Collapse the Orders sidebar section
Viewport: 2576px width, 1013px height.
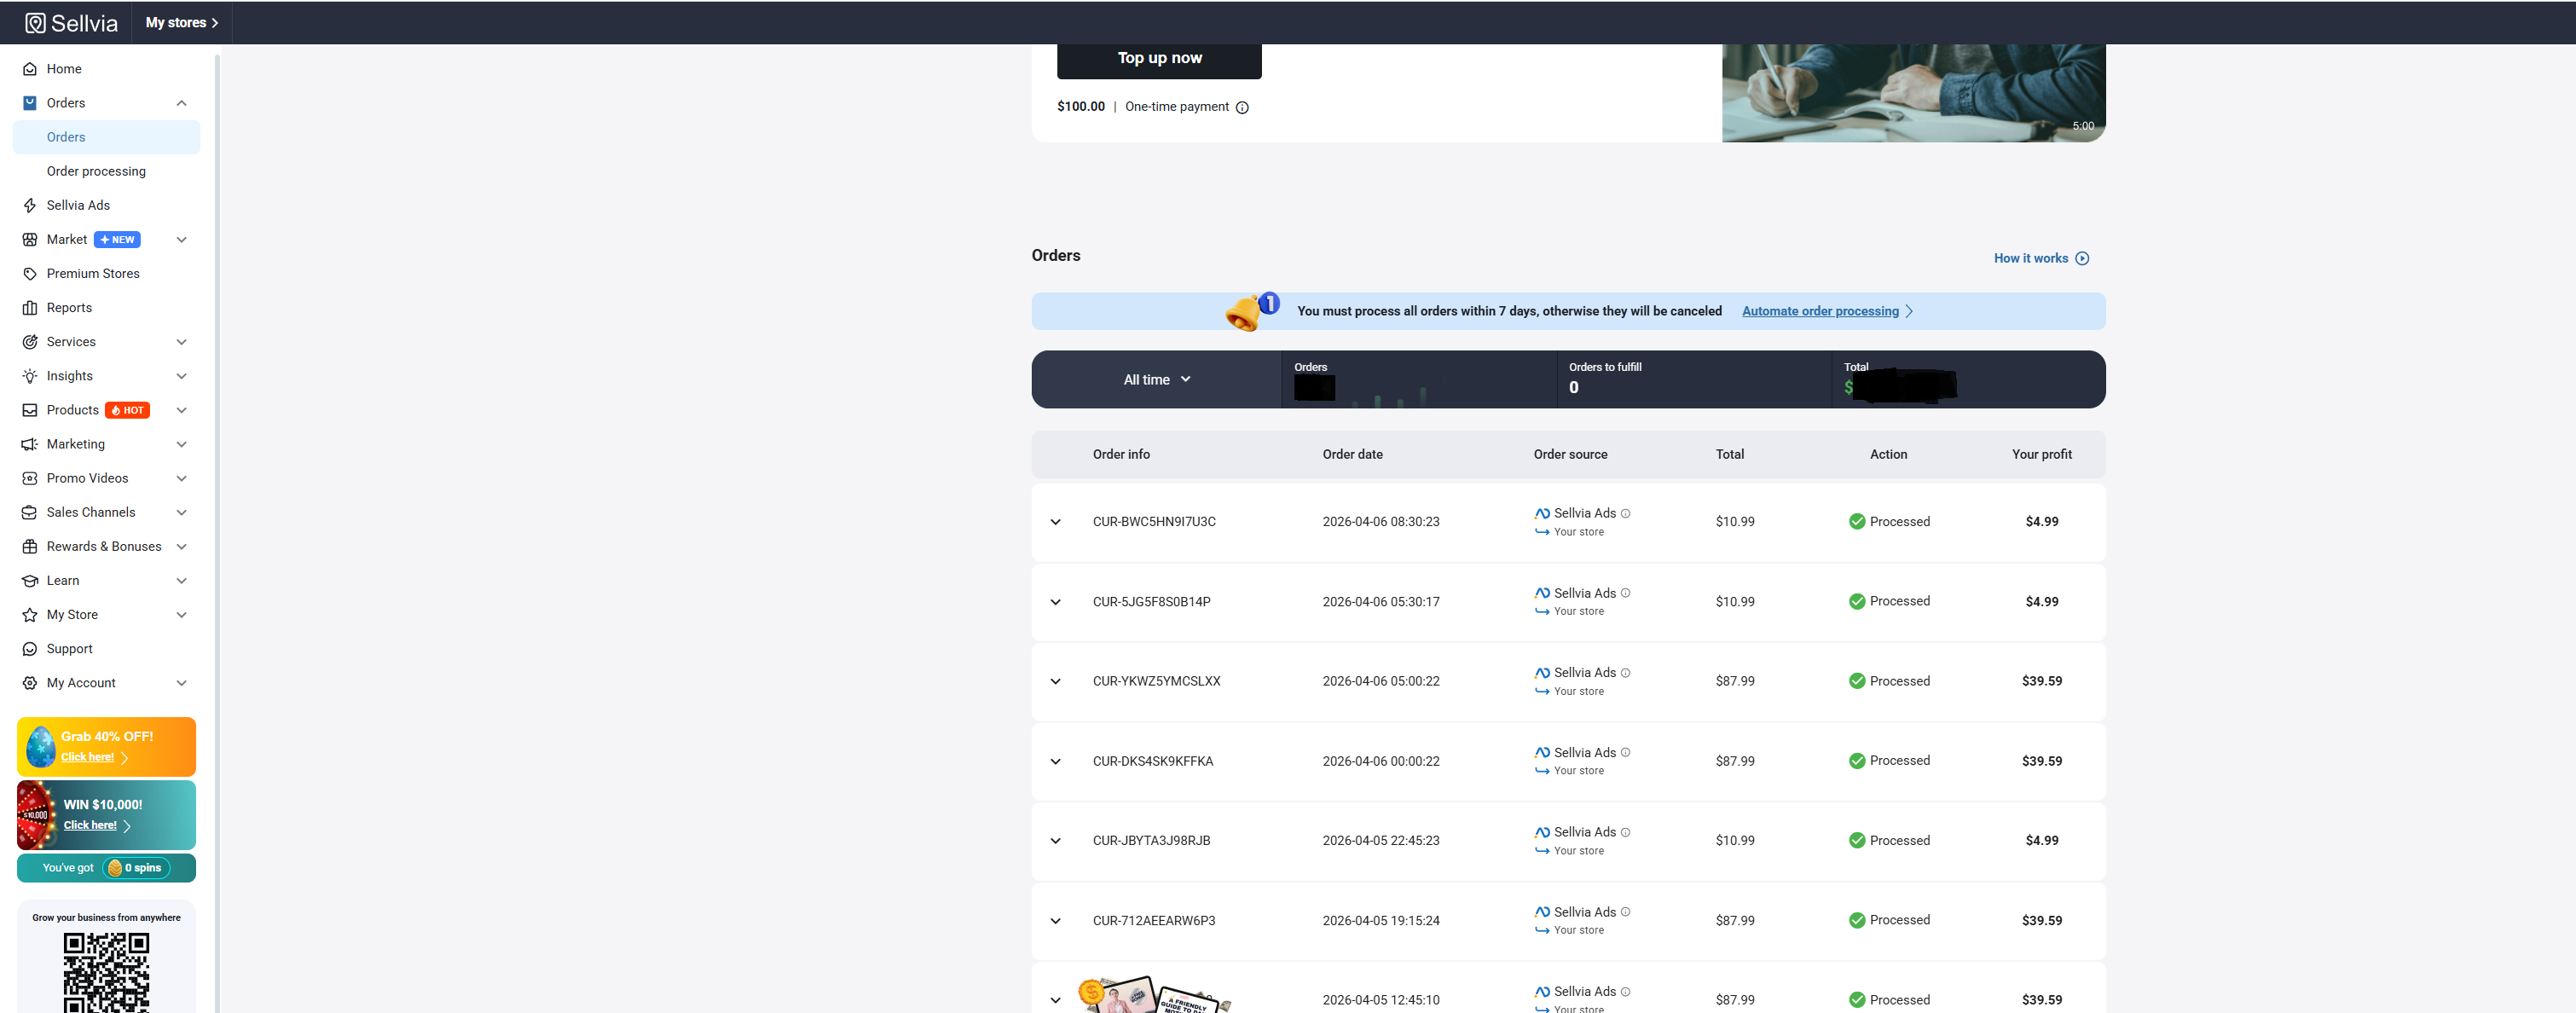181,103
